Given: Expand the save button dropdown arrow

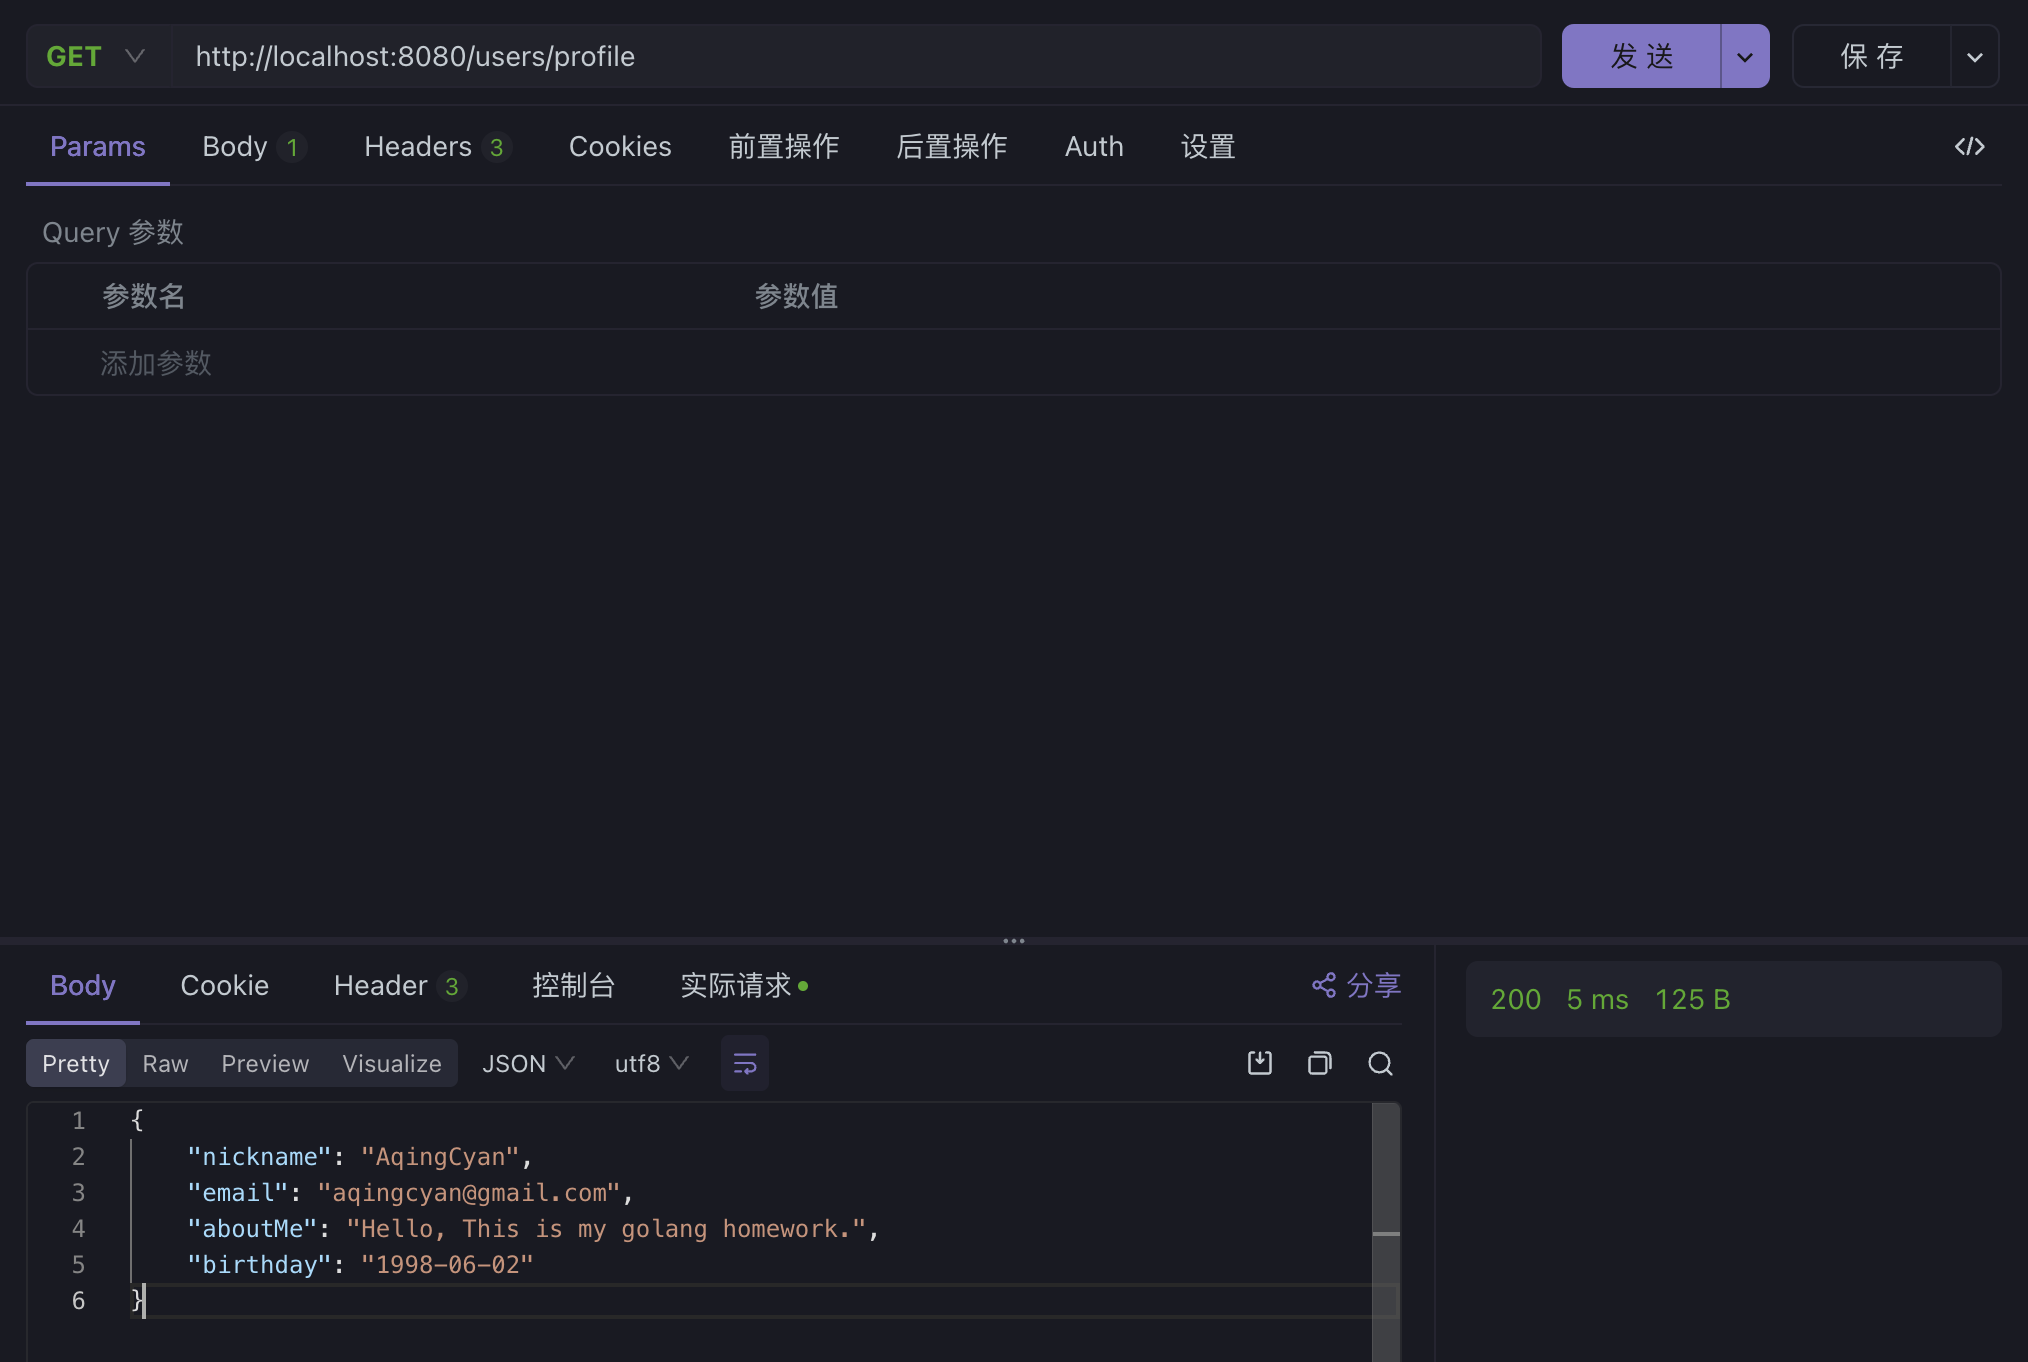Looking at the screenshot, I should click(x=1974, y=57).
